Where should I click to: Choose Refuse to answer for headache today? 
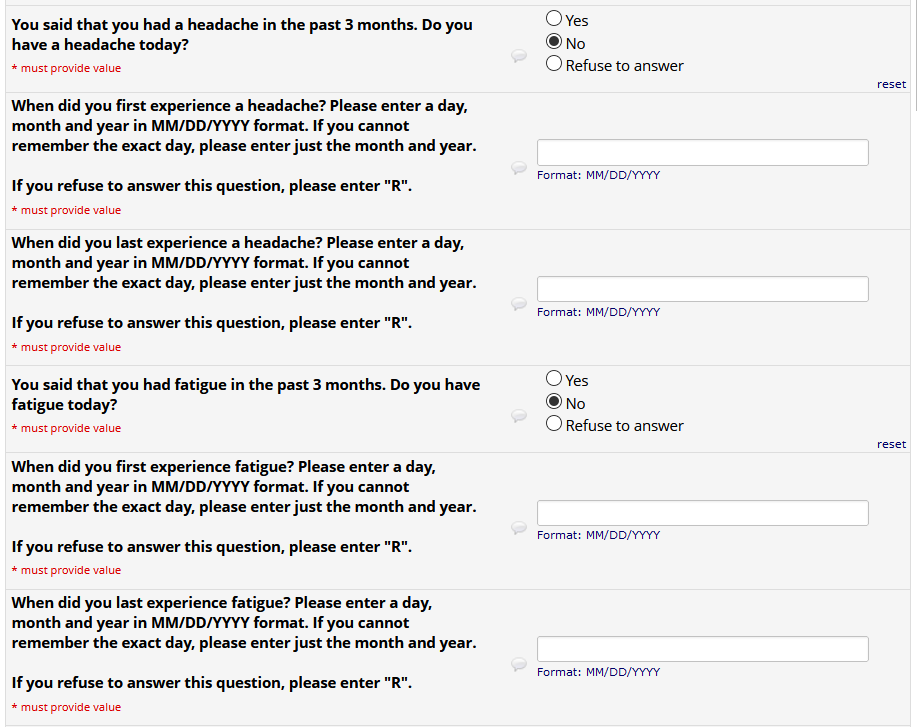(554, 64)
